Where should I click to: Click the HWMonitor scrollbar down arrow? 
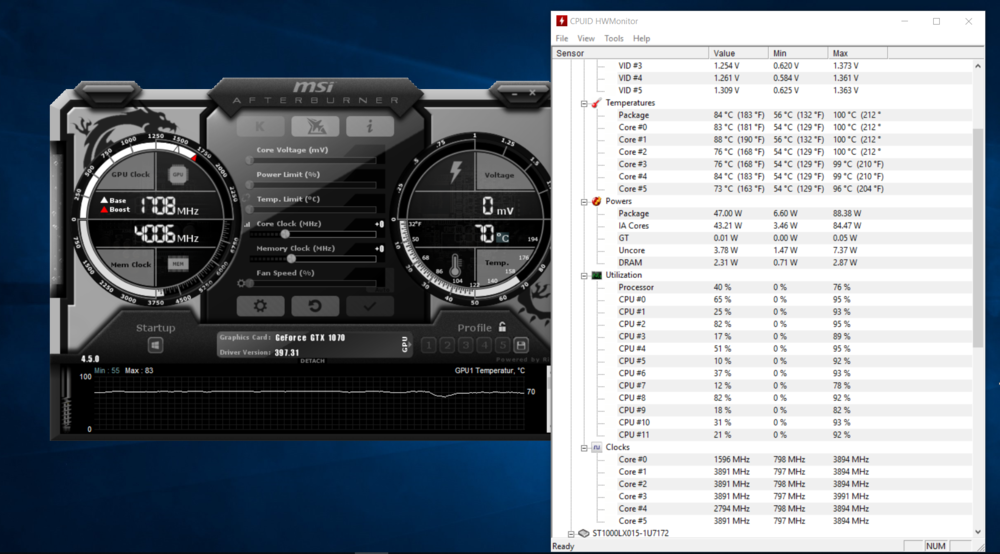click(x=977, y=533)
